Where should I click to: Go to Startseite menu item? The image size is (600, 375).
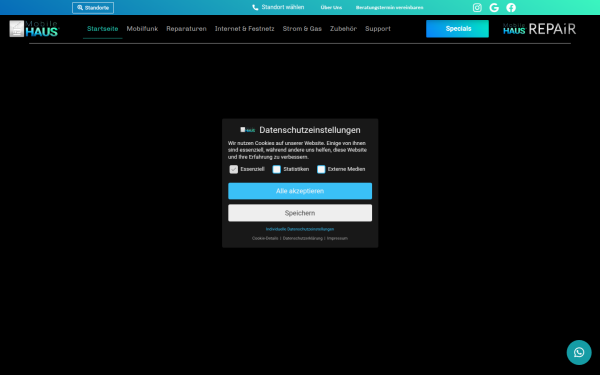103,29
